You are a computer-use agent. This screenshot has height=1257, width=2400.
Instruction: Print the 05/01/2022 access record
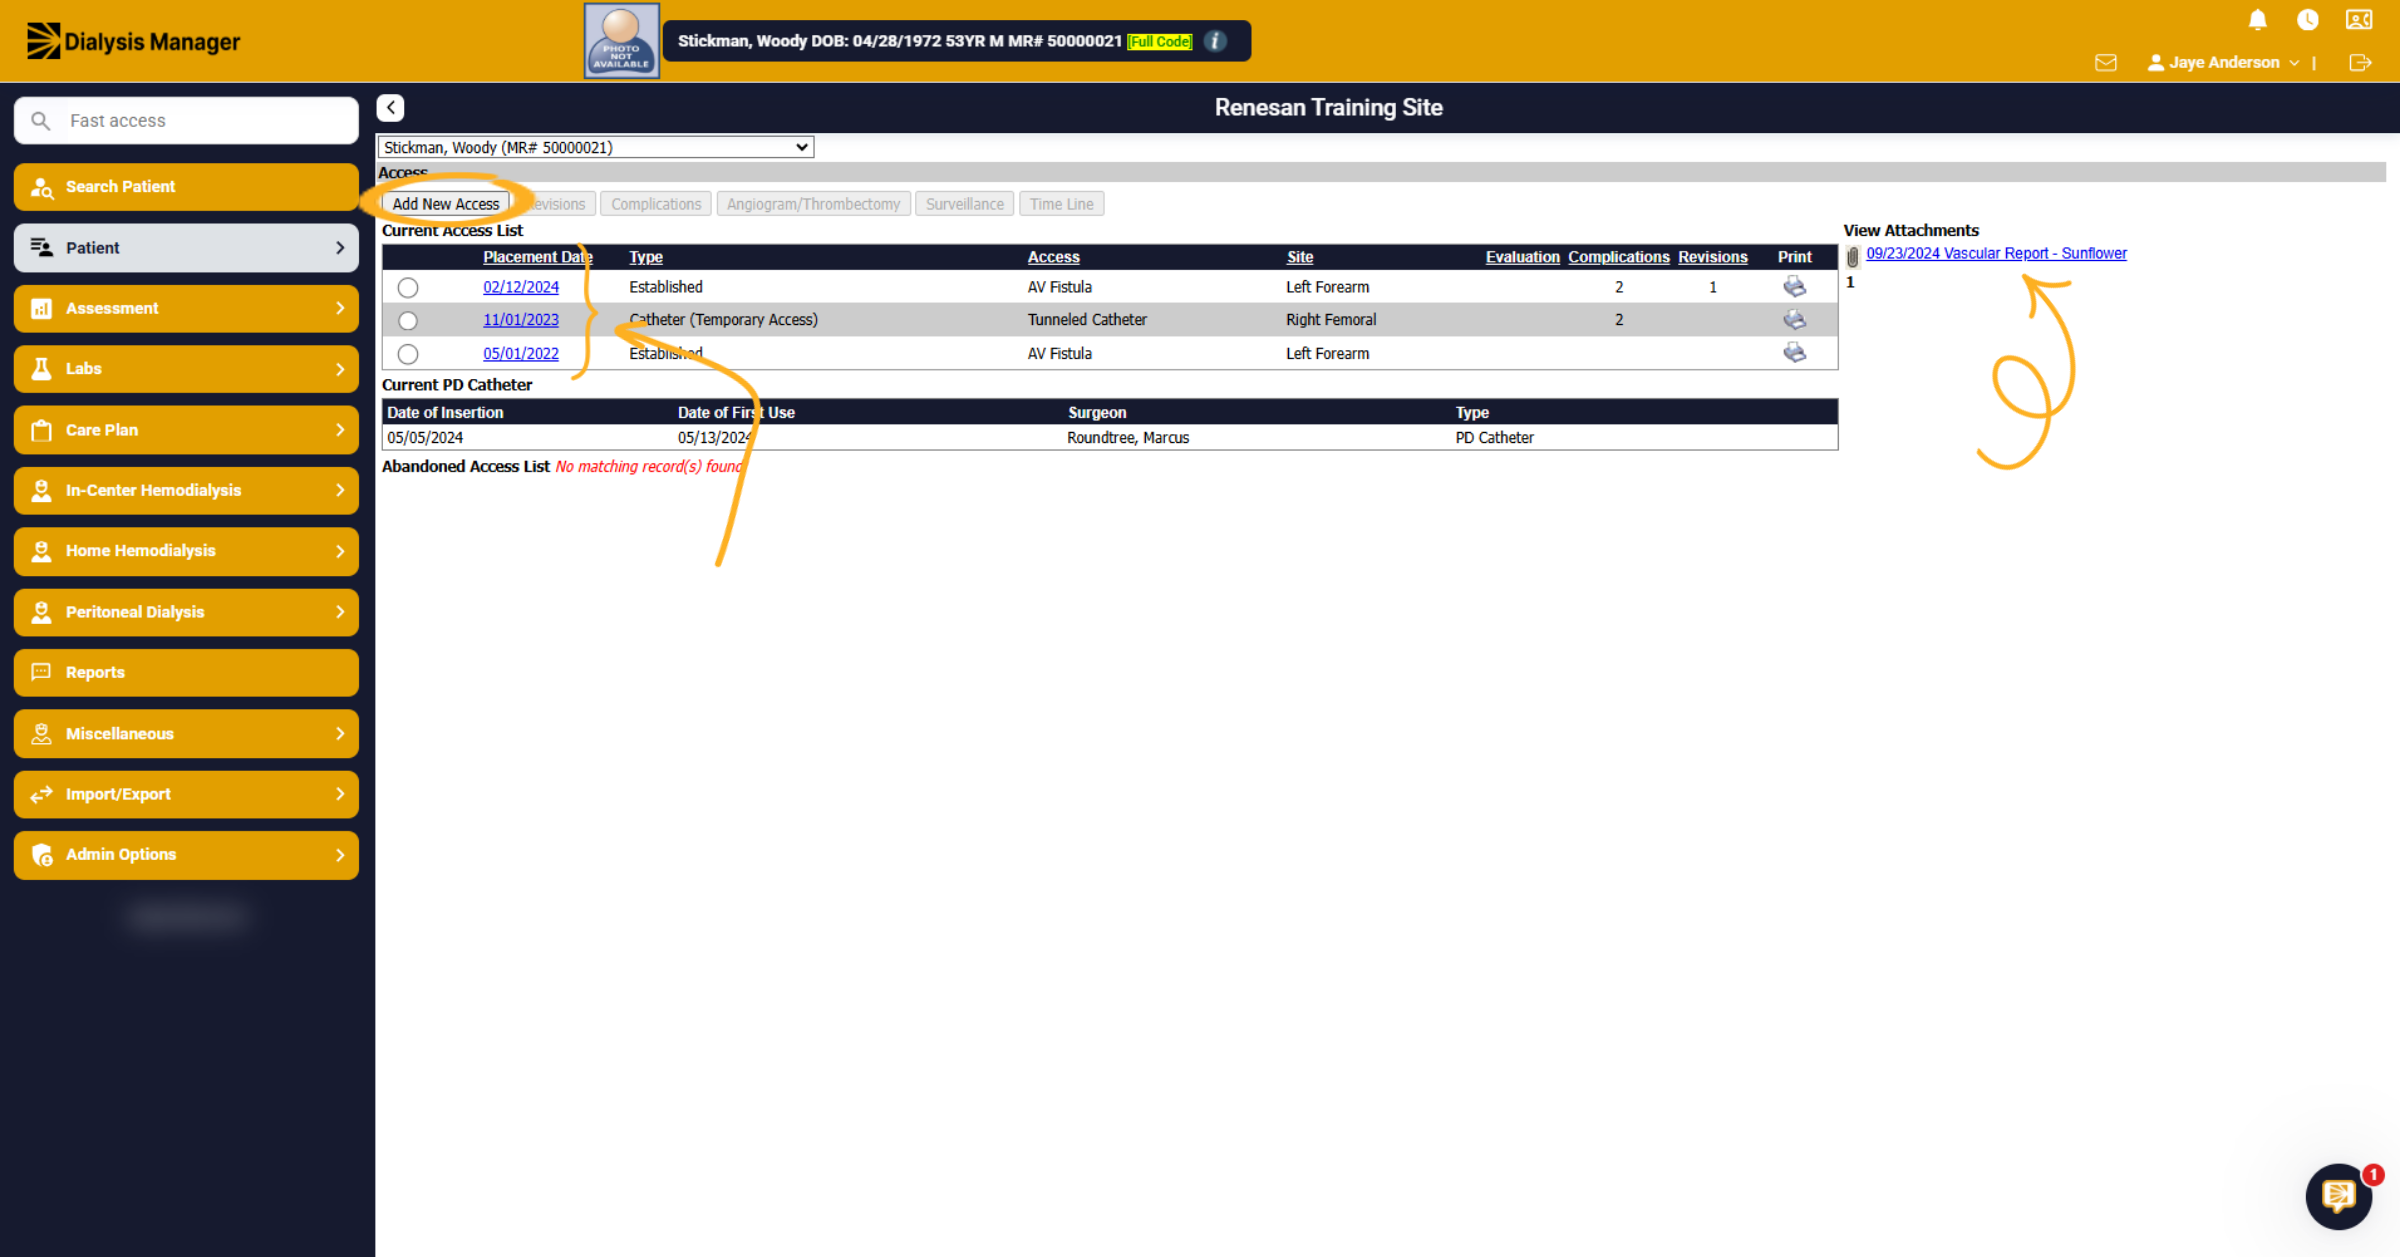(1794, 353)
